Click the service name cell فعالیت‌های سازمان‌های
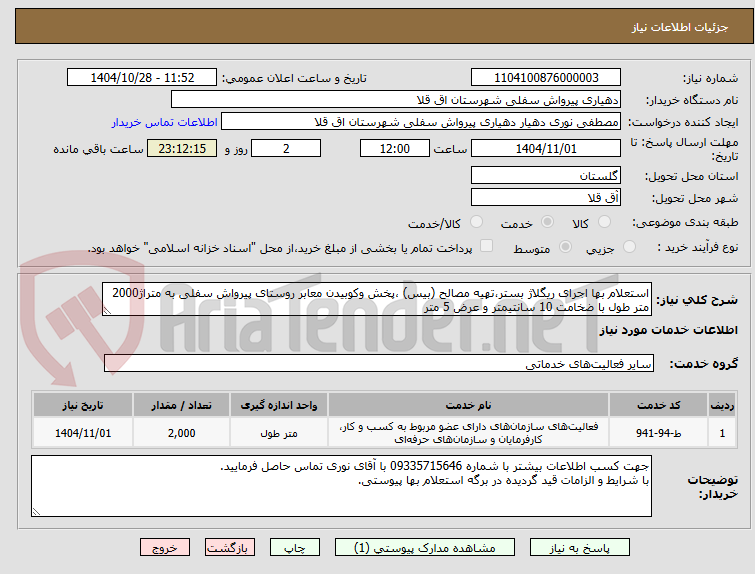Image resolution: width=755 pixels, height=574 pixels. (468, 433)
